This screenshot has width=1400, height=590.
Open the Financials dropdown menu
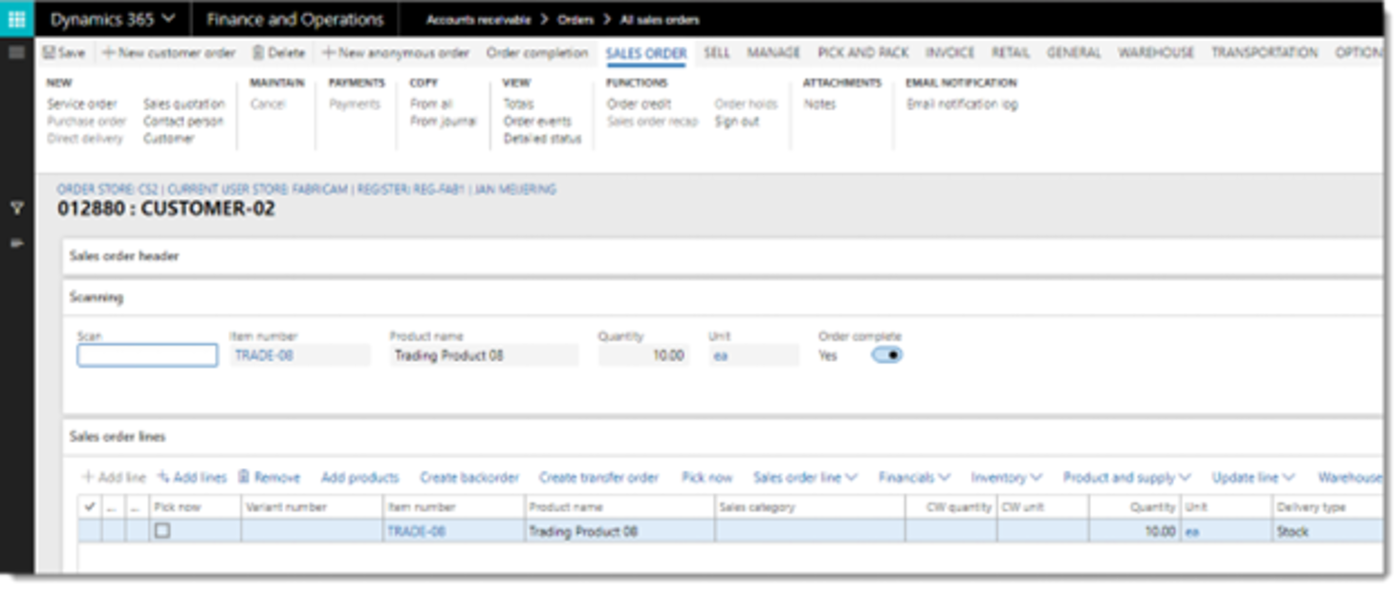[913, 478]
